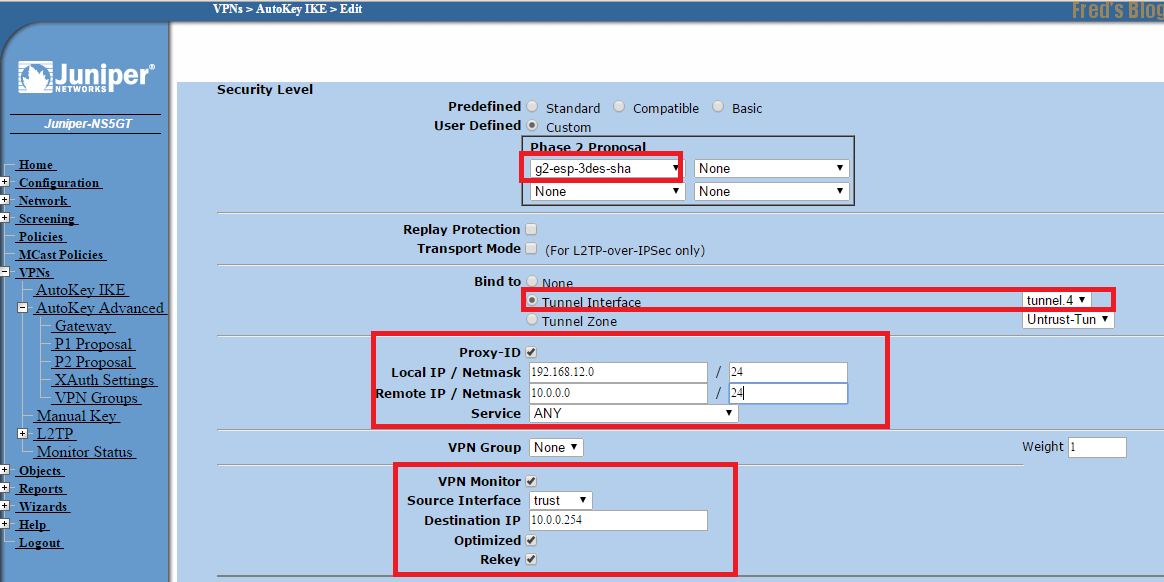Open the Reports section link
This screenshot has width=1164, height=582.
click(41, 488)
